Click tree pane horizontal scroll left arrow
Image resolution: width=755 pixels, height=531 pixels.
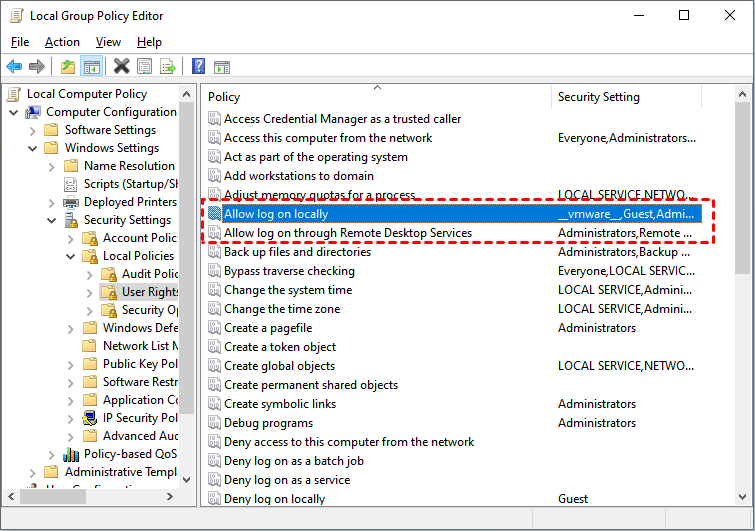[x=12, y=496]
